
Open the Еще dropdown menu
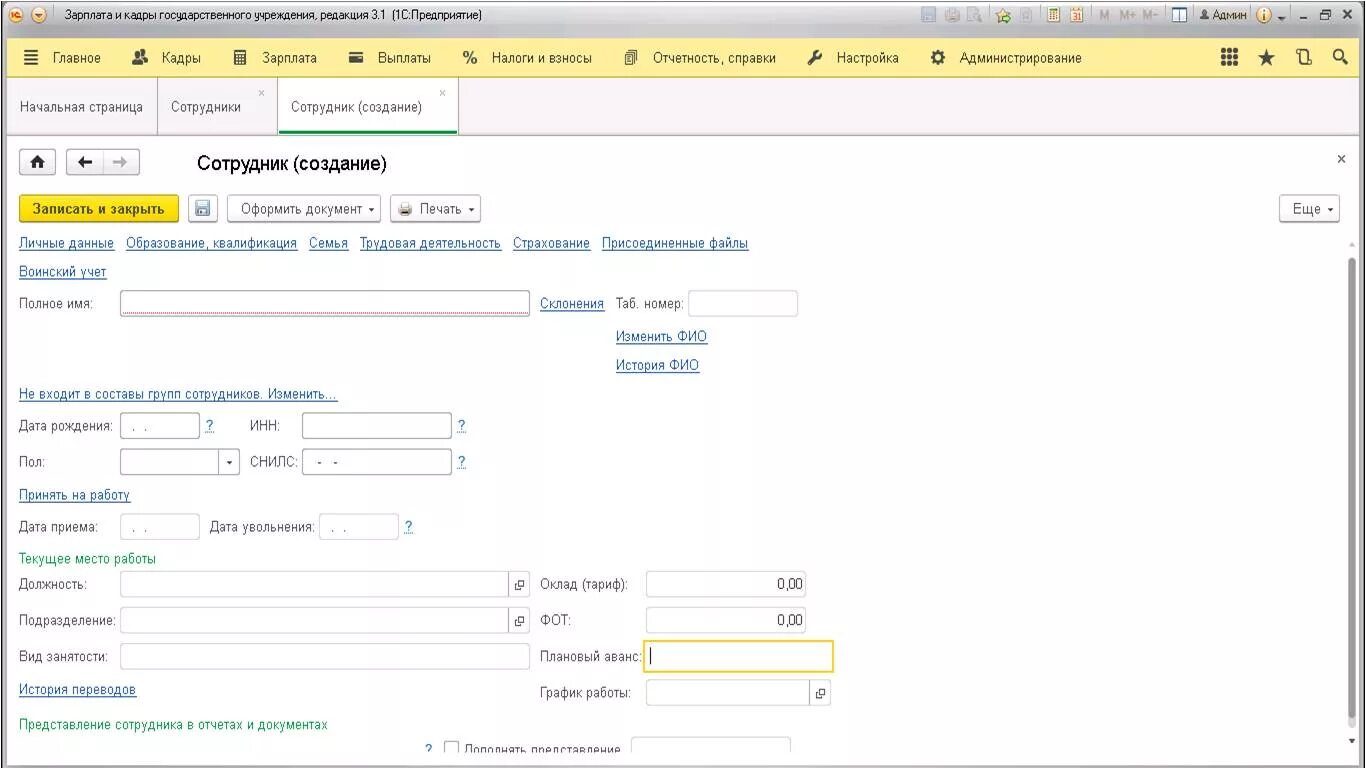[1309, 209]
